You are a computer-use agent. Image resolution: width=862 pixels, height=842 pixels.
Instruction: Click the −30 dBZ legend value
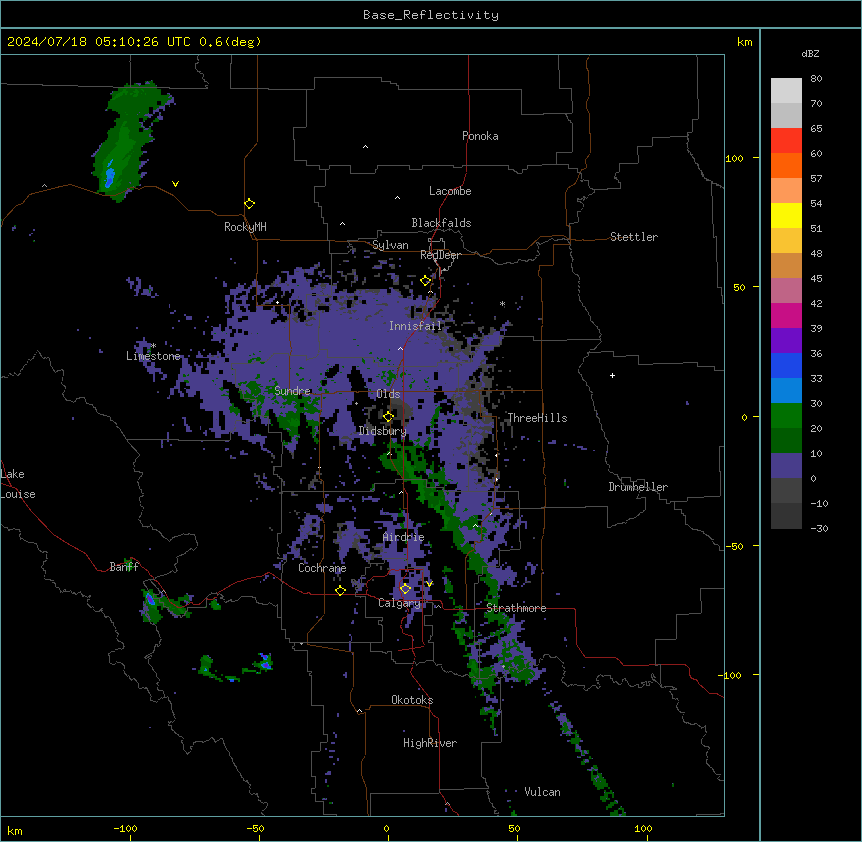pos(819,528)
